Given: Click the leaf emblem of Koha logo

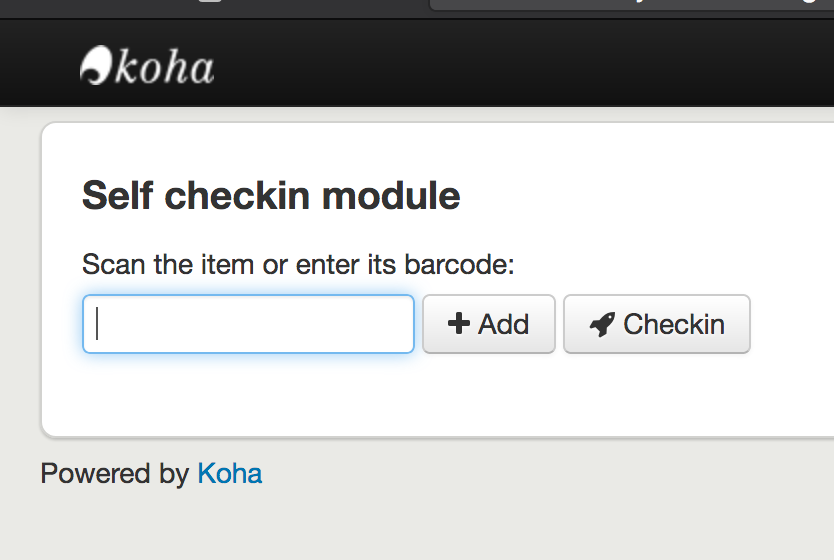Looking at the screenshot, I should pos(95,66).
